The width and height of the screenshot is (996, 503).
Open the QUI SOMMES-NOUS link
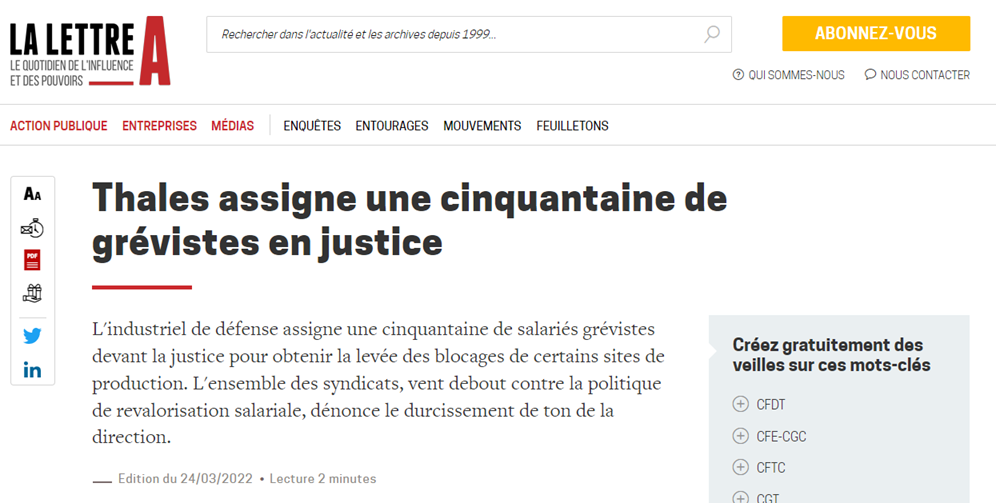coord(796,75)
